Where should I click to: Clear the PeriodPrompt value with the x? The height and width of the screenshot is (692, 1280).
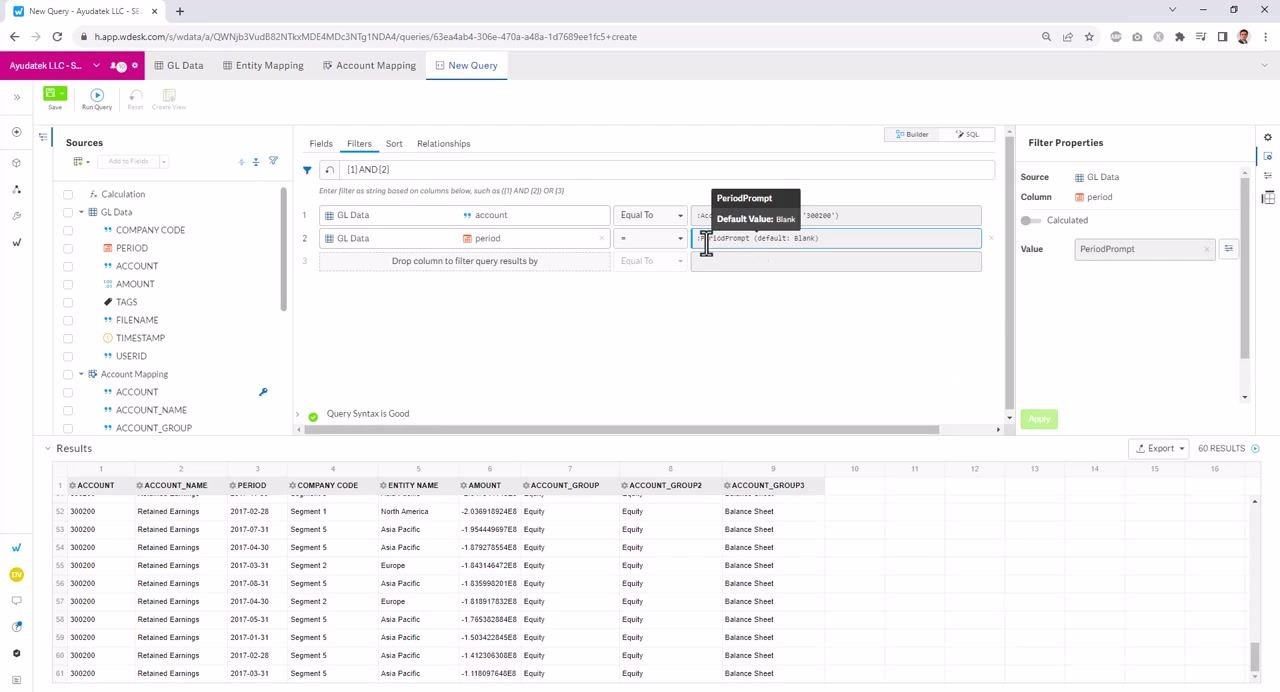pos(1207,249)
